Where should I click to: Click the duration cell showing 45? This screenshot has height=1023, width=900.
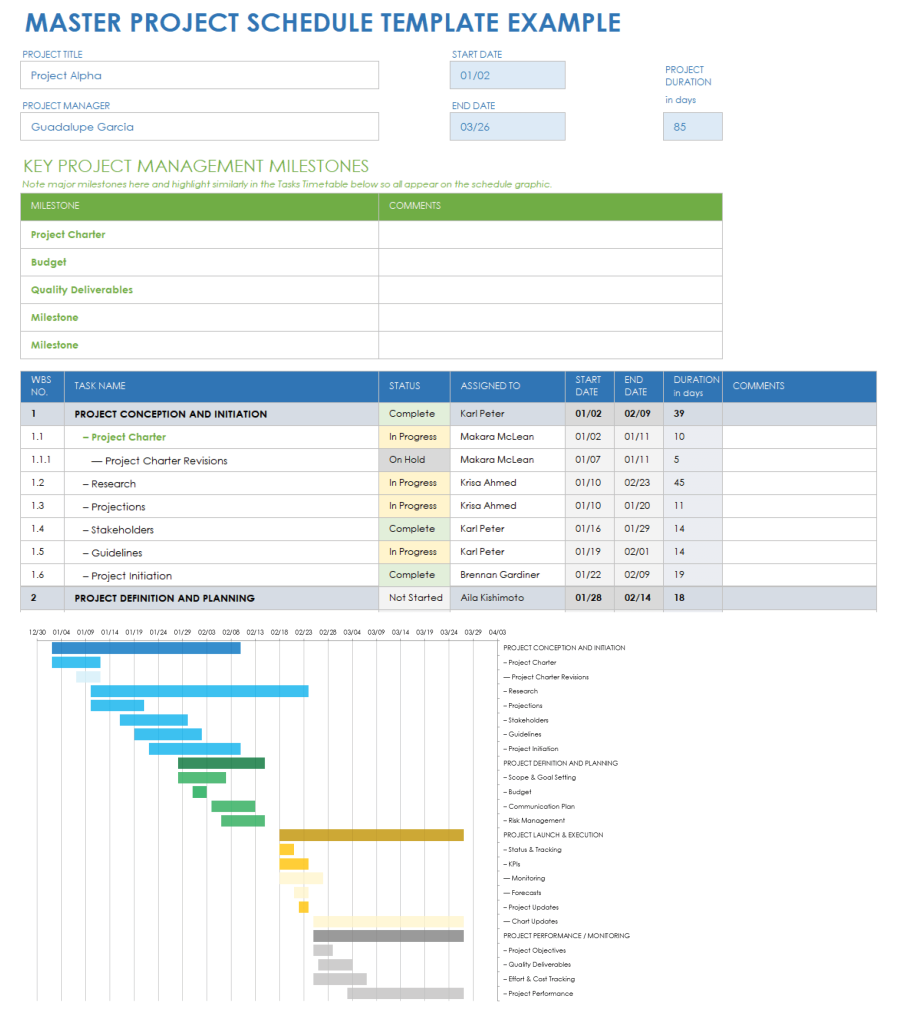point(692,483)
